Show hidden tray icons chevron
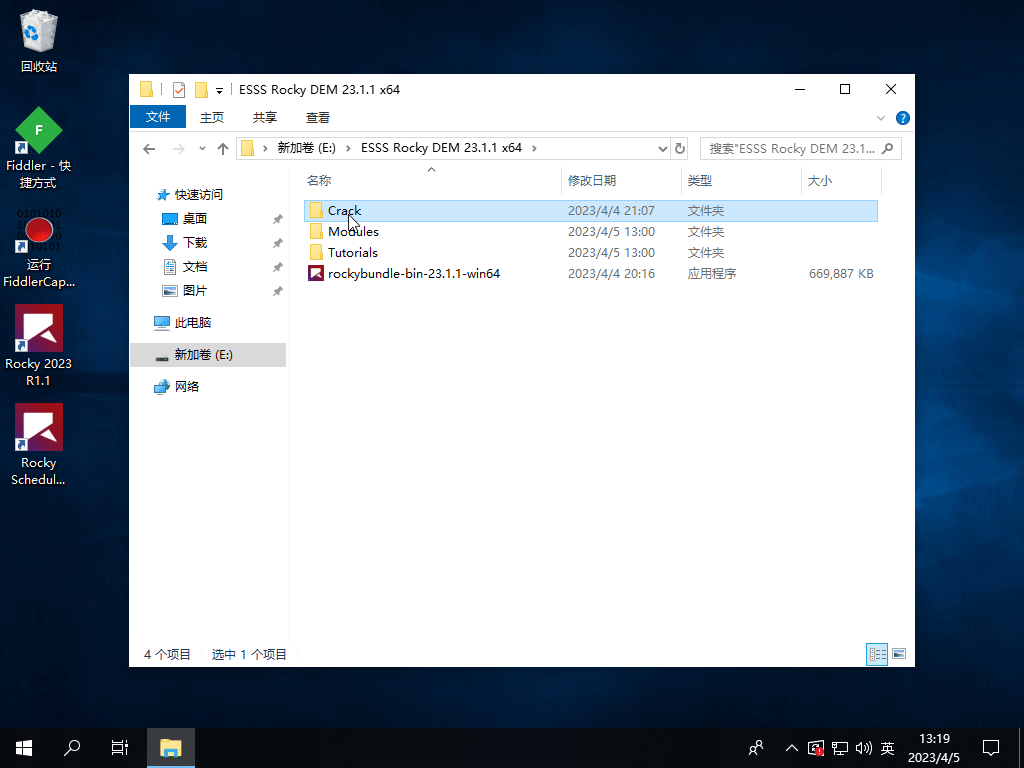 [x=792, y=748]
